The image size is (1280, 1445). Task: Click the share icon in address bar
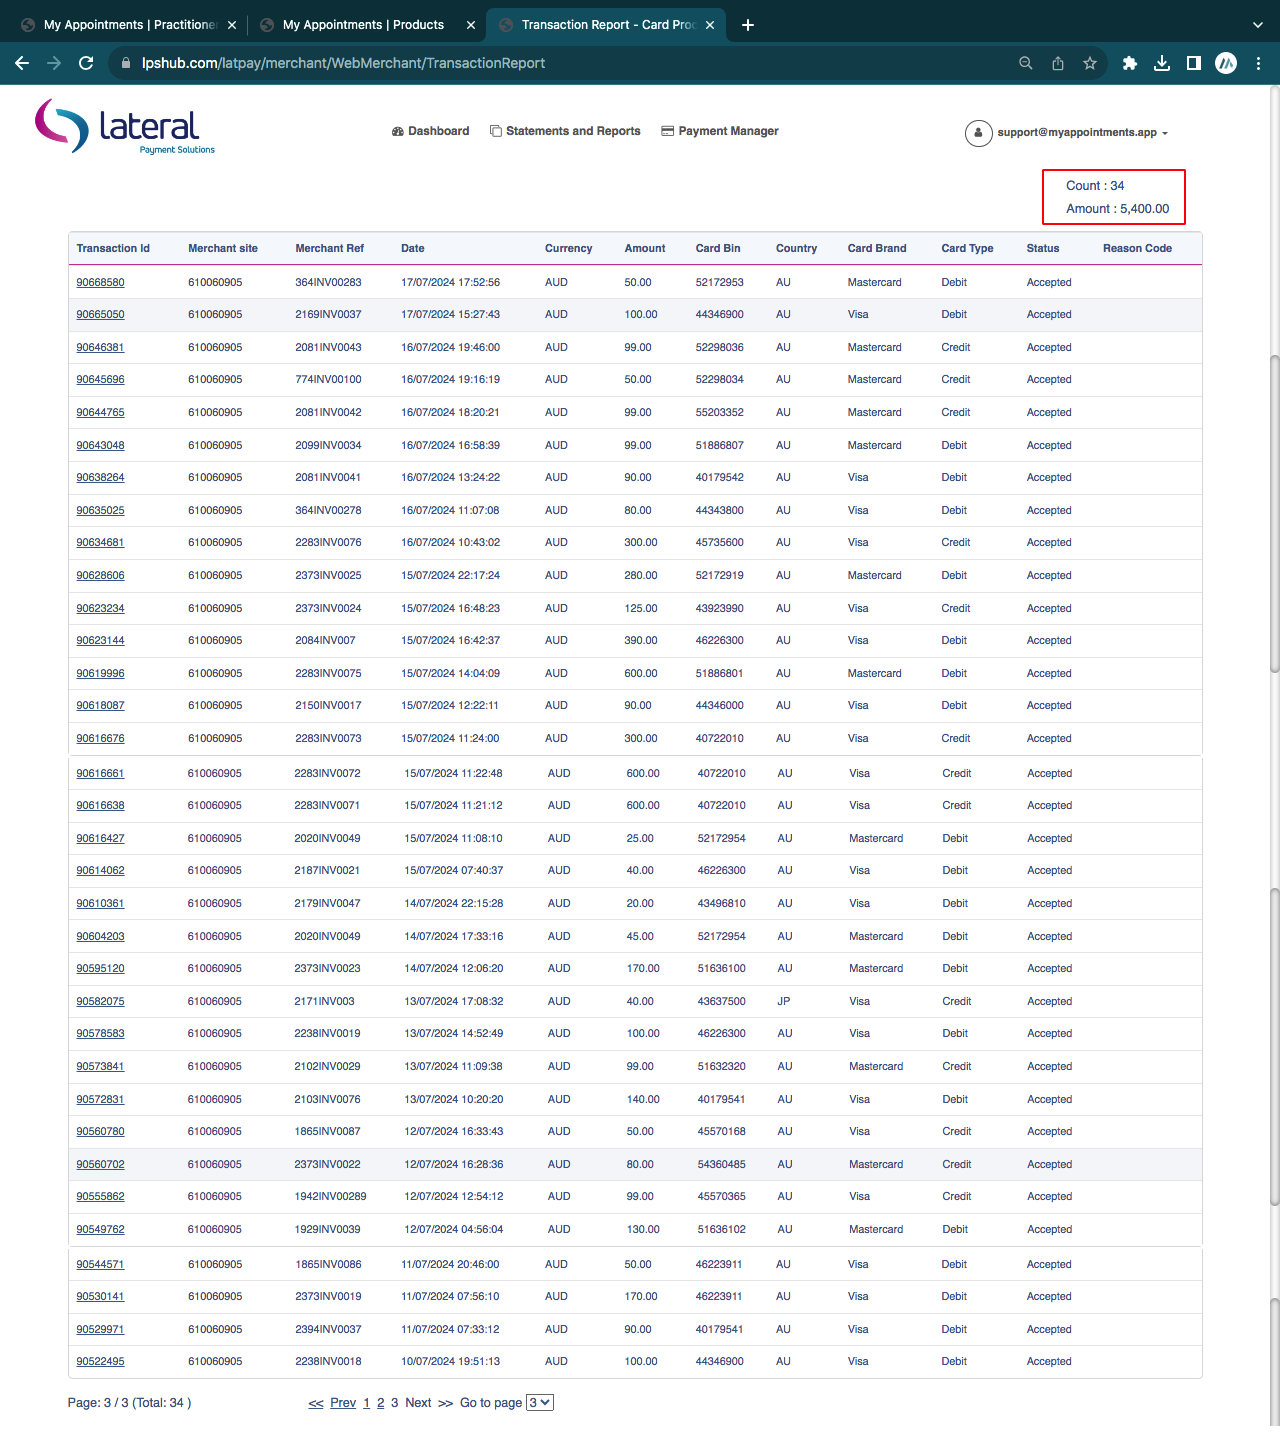(x=1058, y=63)
